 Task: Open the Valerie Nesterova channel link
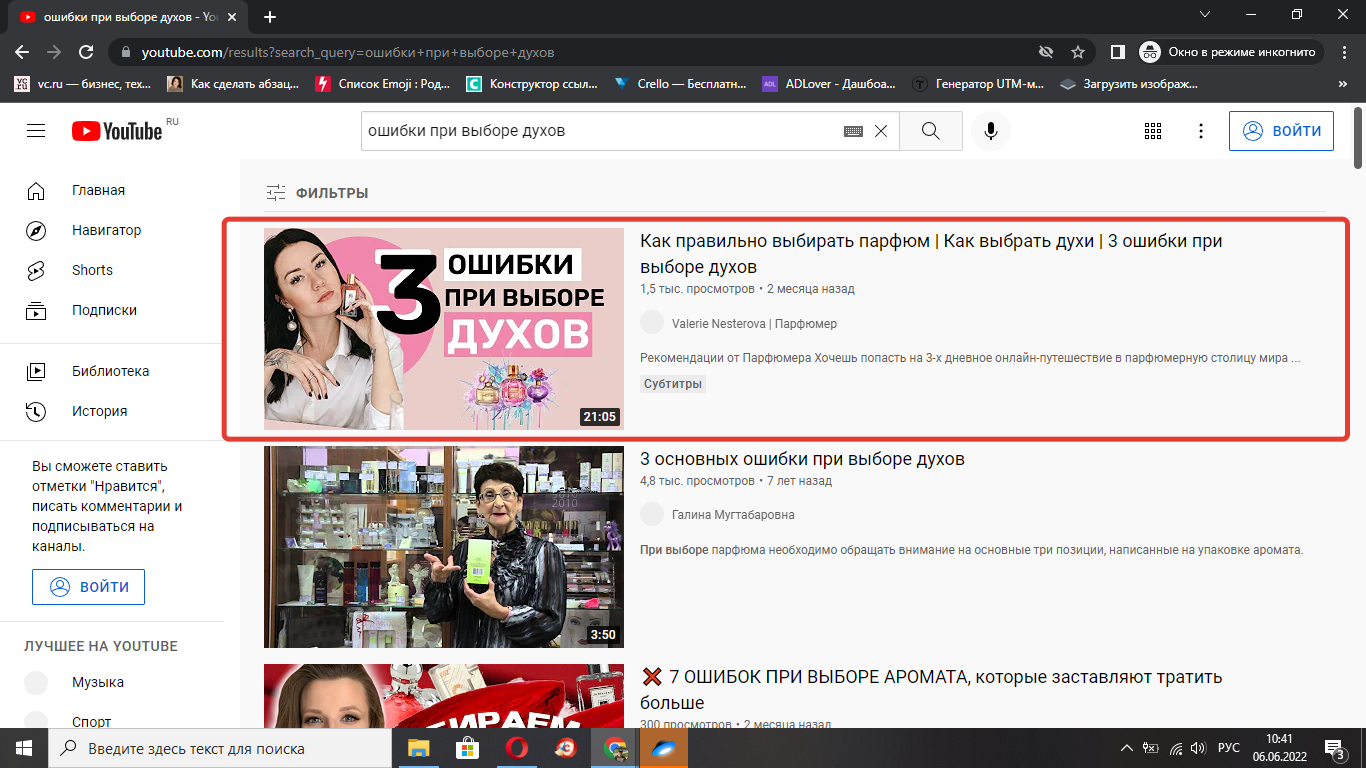754,323
